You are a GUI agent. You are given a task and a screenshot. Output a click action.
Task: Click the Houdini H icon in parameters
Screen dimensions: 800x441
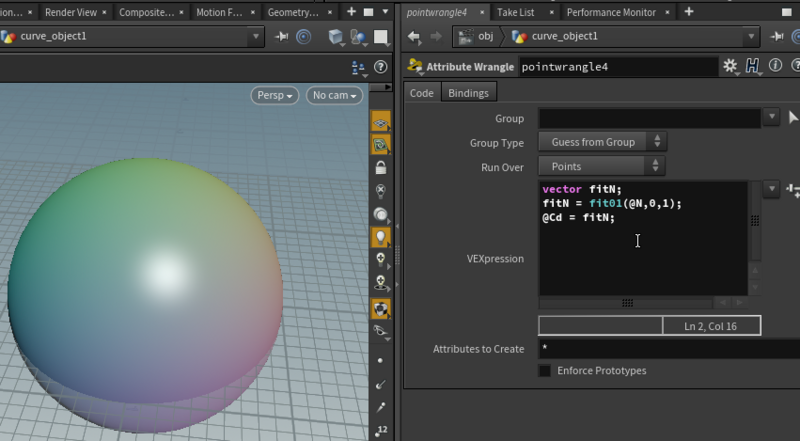[x=753, y=66]
